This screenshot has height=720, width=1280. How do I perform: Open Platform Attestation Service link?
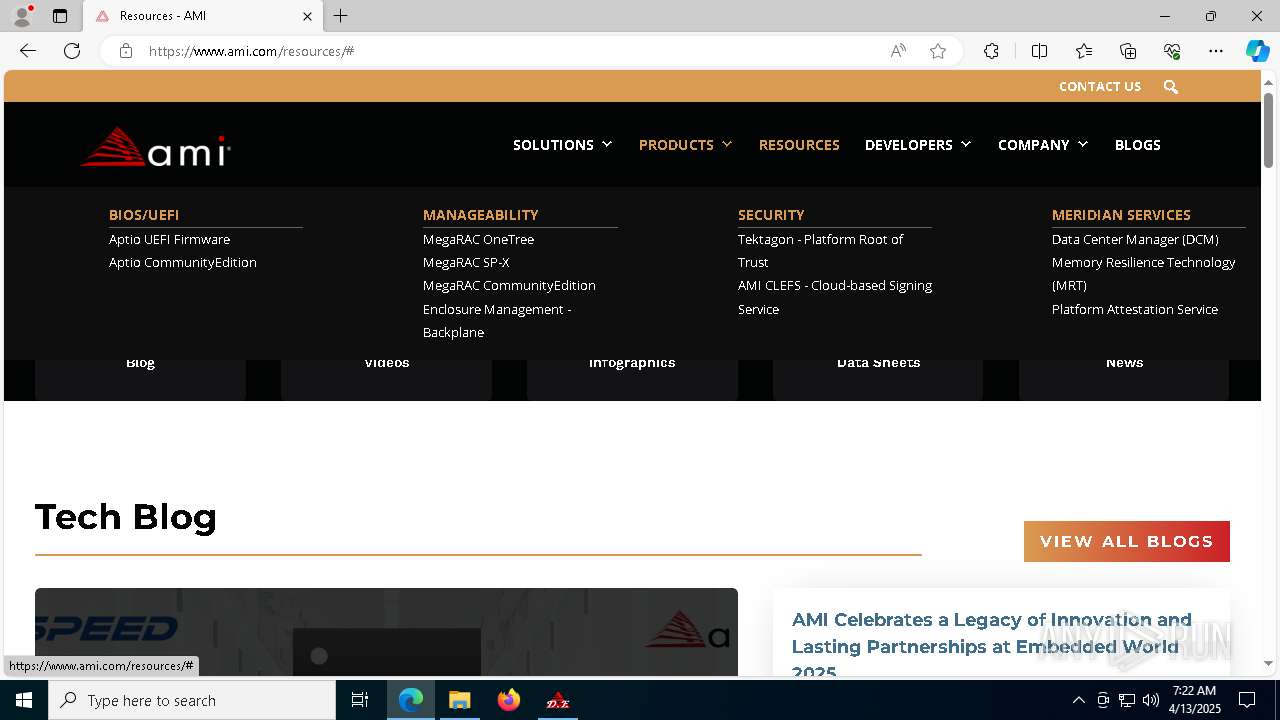click(x=1135, y=309)
